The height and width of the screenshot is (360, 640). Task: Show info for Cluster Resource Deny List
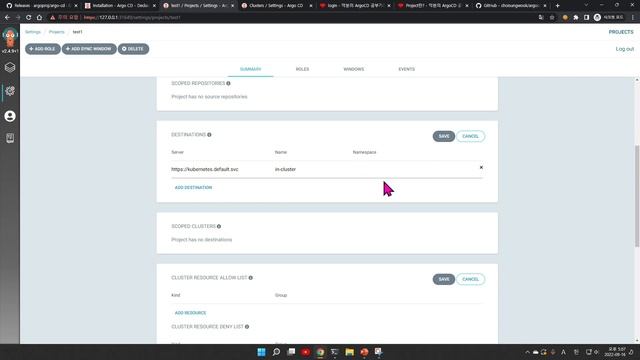pyautogui.click(x=247, y=327)
